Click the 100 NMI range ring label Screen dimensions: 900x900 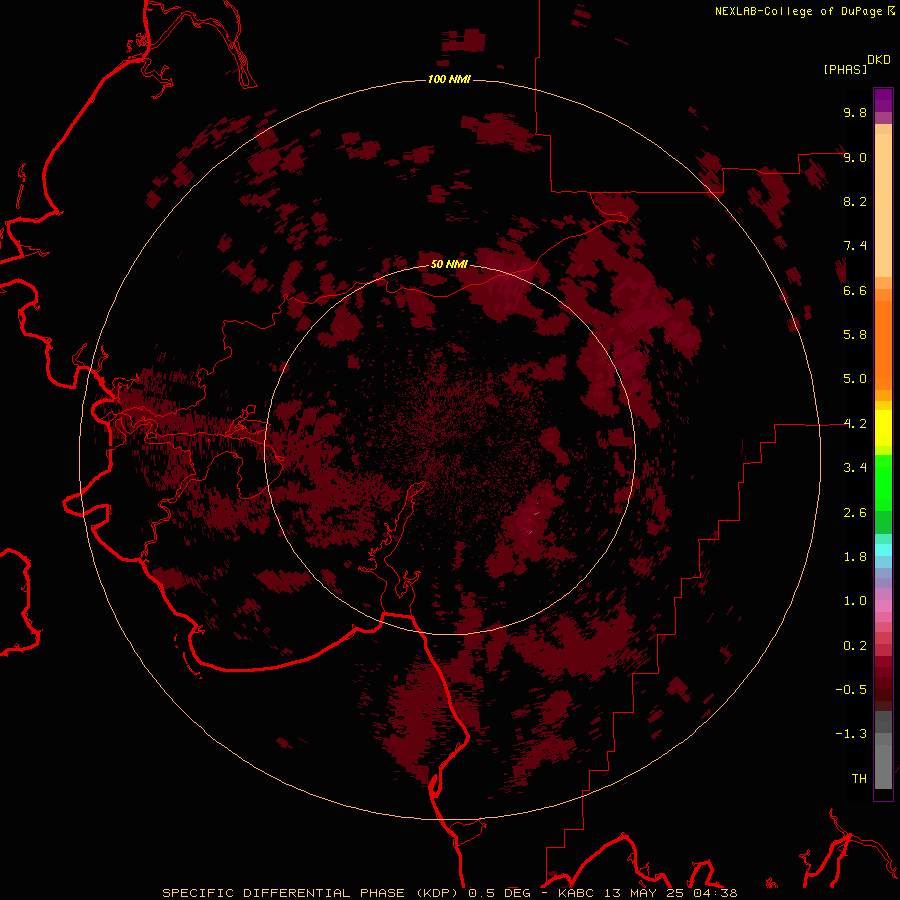point(449,79)
